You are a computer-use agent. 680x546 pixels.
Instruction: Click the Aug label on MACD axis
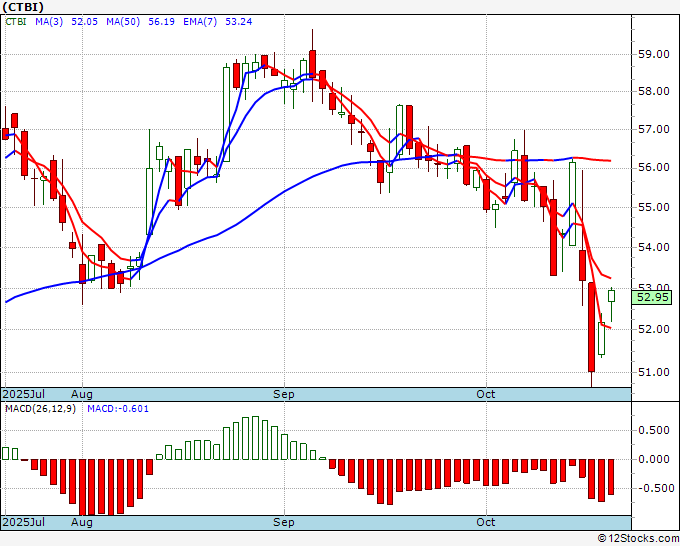(82, 522)
